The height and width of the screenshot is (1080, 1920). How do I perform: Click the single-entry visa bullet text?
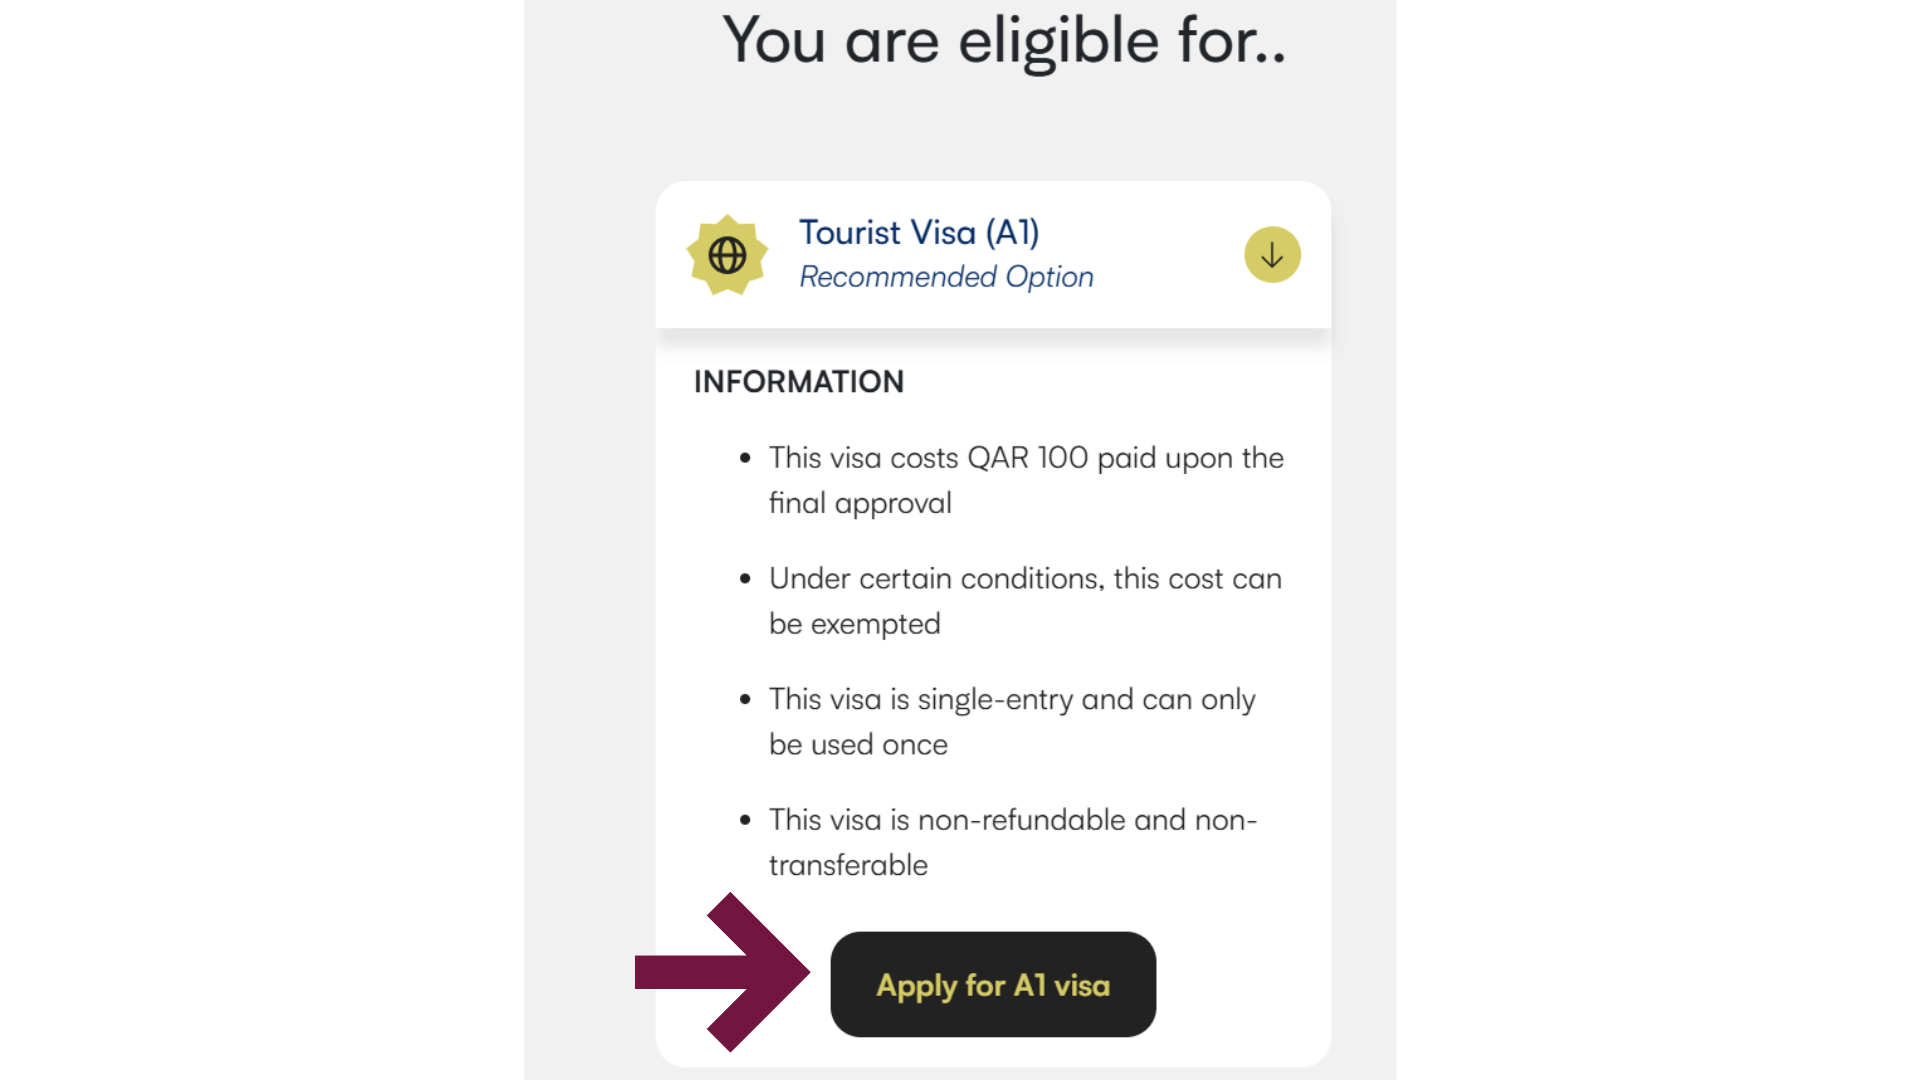click(1012, 700)
